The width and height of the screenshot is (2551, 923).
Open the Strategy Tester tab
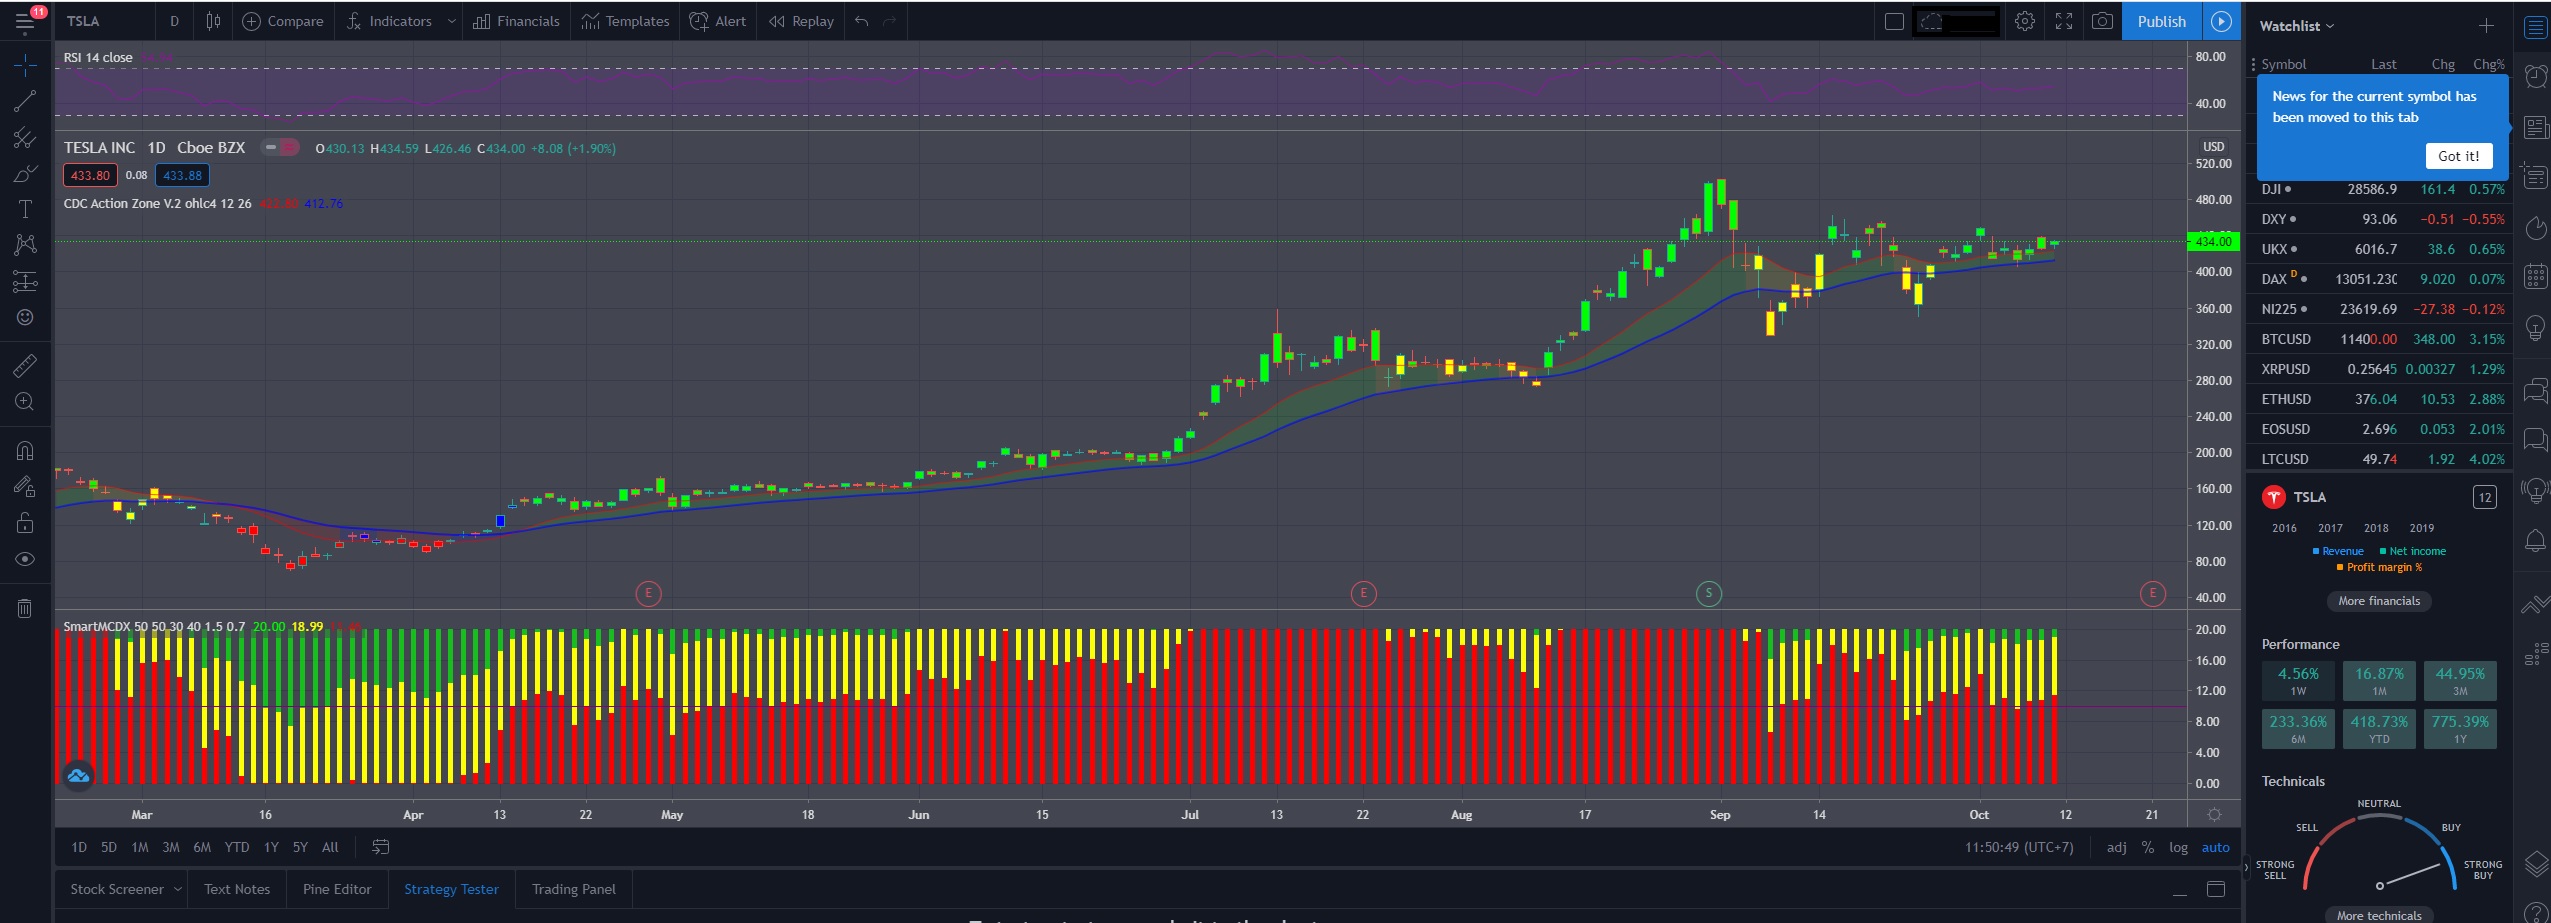tap(451, 889)
